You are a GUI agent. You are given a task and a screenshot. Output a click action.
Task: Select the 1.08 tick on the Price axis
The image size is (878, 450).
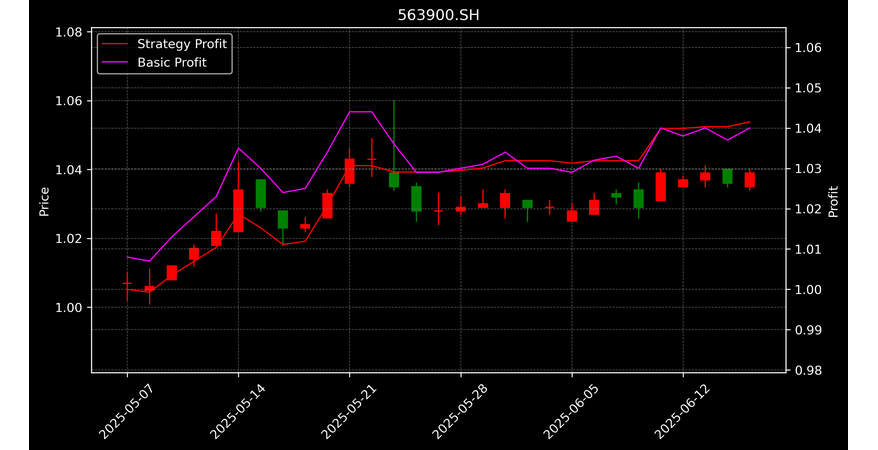click(69, 32)
